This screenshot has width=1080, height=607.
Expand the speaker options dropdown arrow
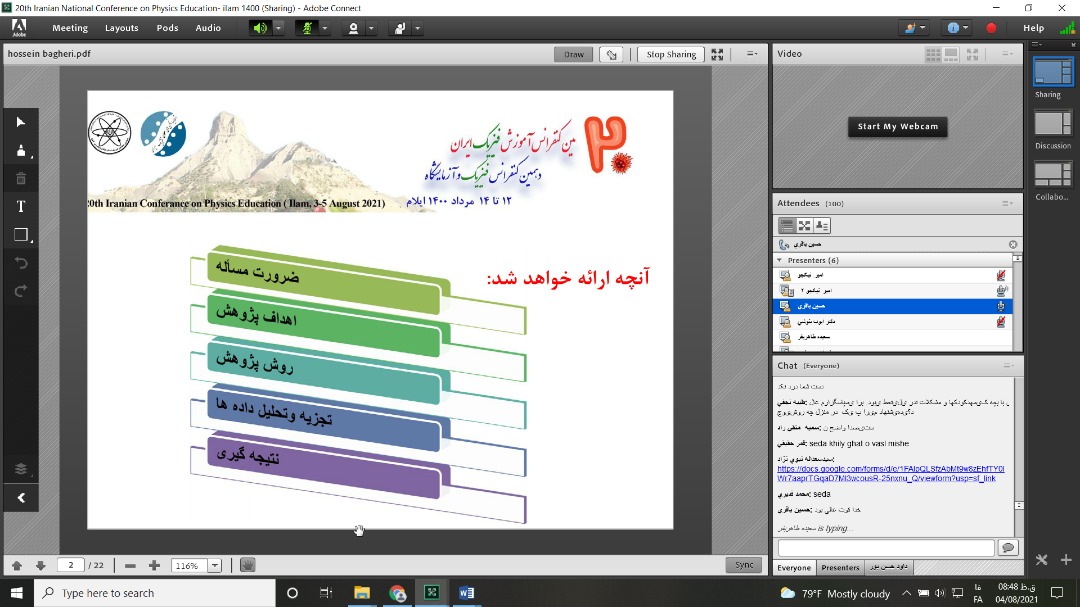point(279,28)
